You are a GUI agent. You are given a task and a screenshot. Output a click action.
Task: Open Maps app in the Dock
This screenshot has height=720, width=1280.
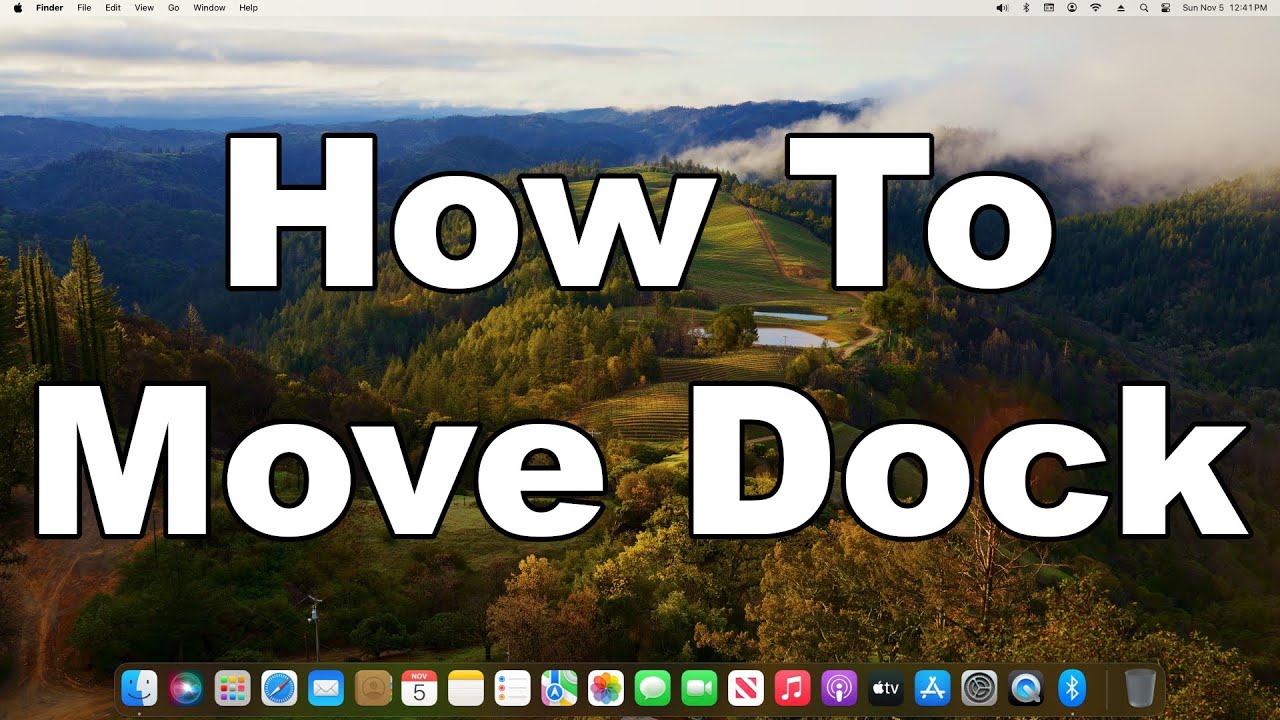pos(559,688)
